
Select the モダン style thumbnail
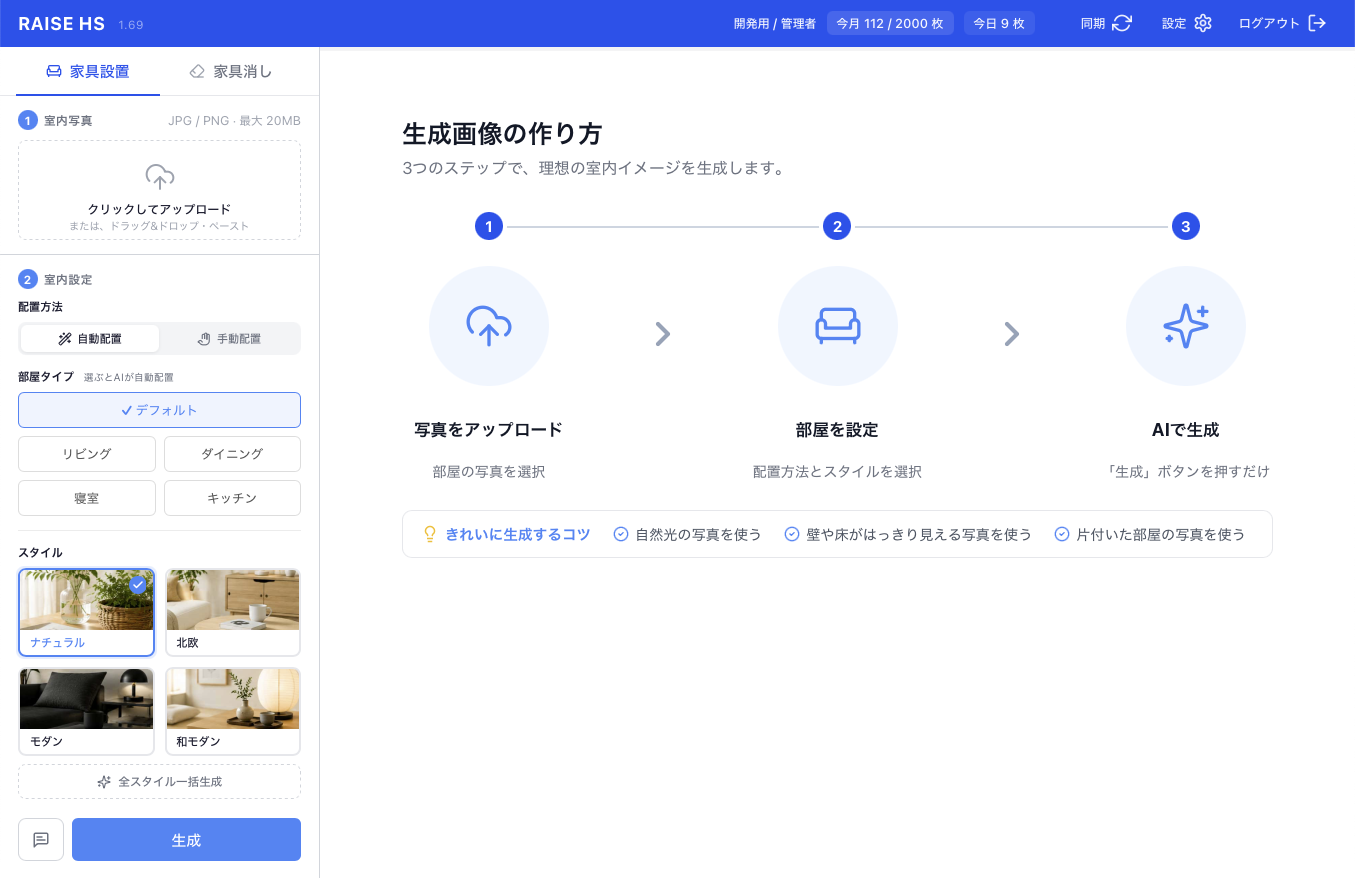click(87, 711)
